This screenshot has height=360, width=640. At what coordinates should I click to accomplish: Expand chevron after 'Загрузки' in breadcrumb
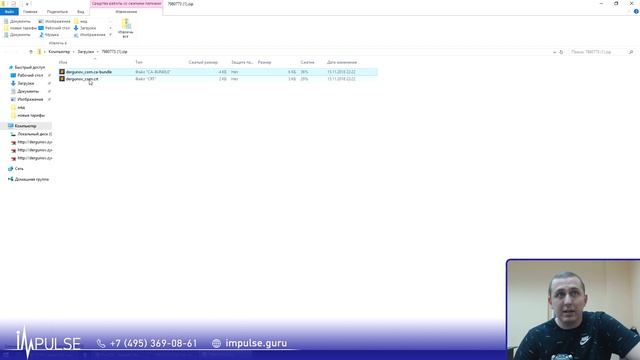pyautogui.click(x=98, y=52)
